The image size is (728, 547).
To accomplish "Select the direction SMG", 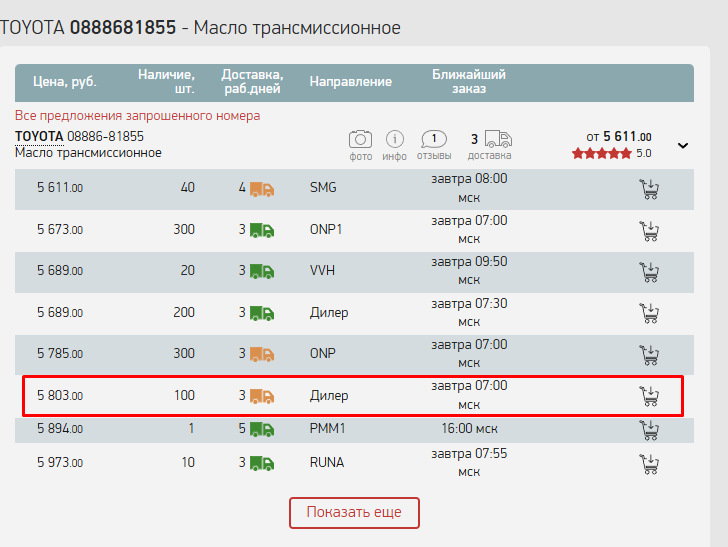I will tap(323, 188).
